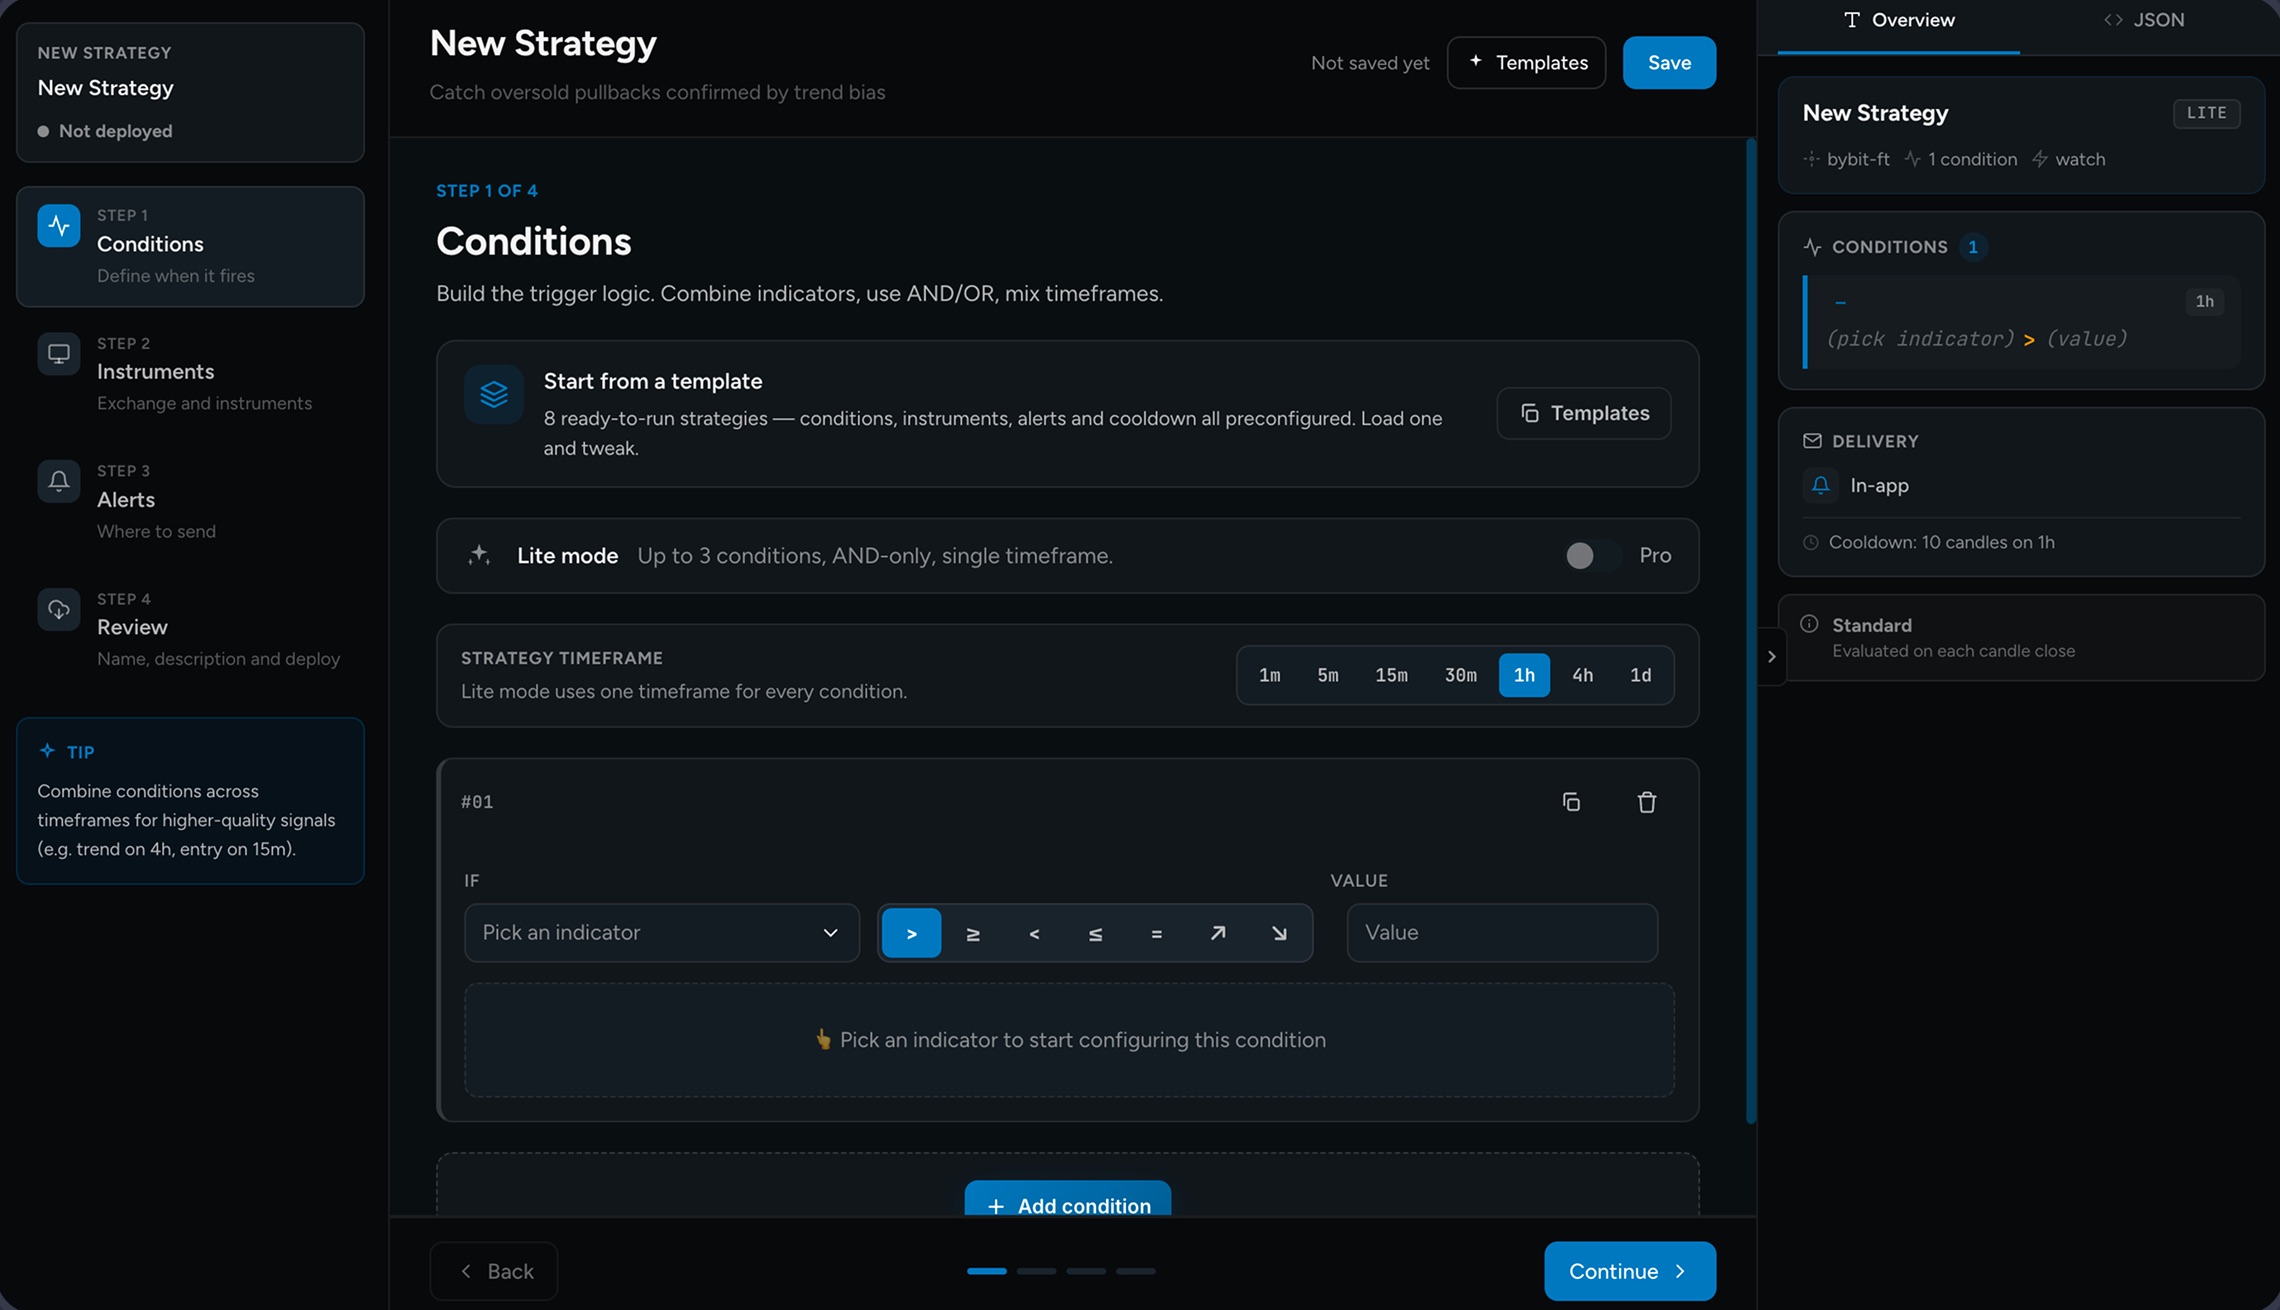
Task: Go to Step 4 Review
Action: click(x=190, y=630)
